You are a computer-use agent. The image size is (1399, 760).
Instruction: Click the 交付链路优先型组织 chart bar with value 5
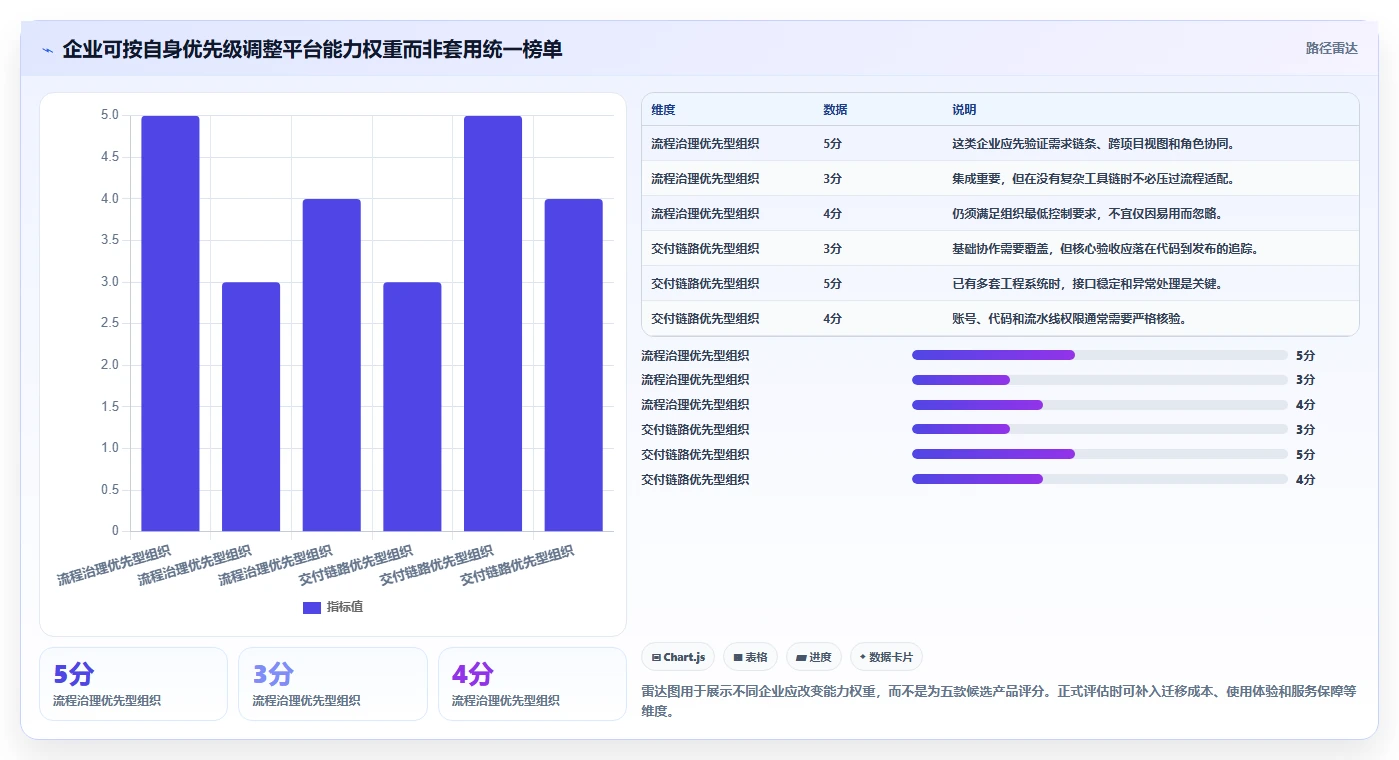[493, 323]
